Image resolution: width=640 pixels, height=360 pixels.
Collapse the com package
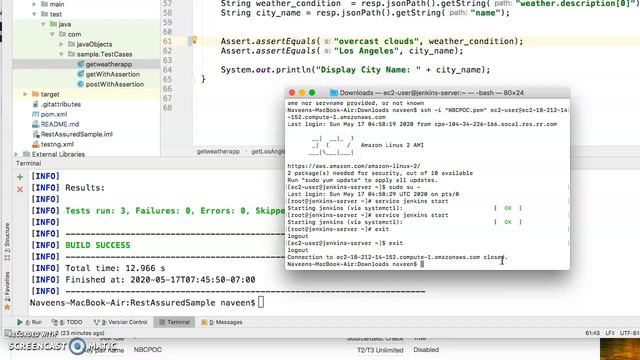pos(53,34)
